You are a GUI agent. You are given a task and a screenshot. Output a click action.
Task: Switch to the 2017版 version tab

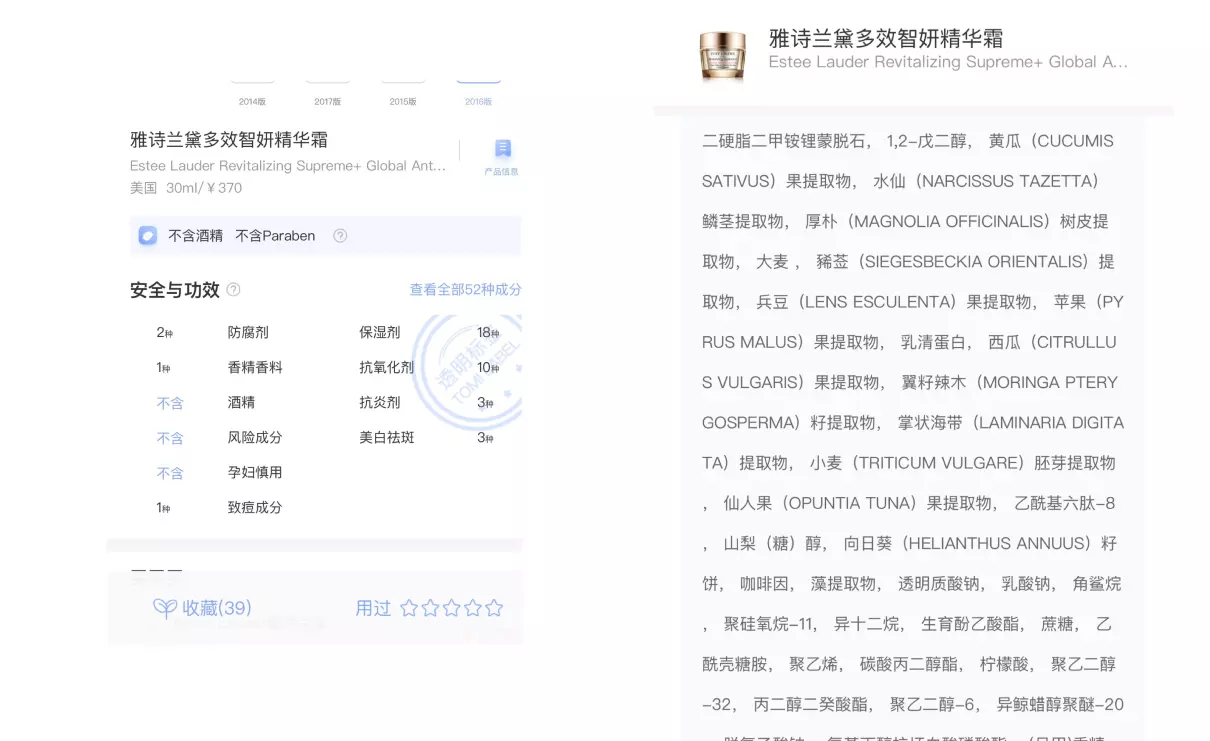[x=328, y=101]
